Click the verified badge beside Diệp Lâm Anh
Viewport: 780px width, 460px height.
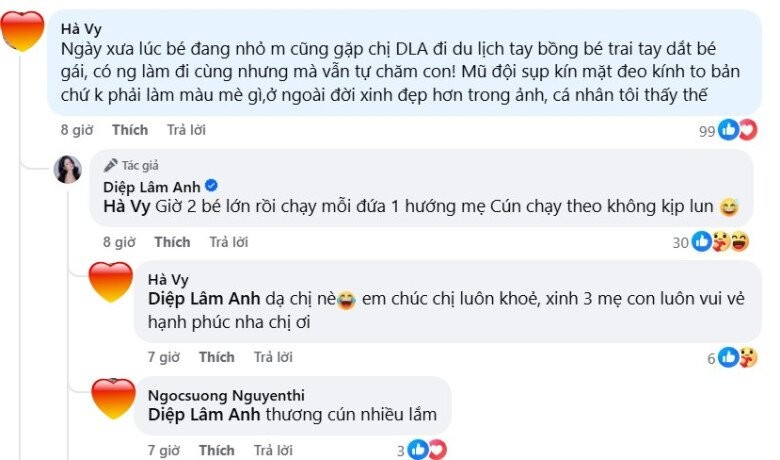[x=211, y=185]
